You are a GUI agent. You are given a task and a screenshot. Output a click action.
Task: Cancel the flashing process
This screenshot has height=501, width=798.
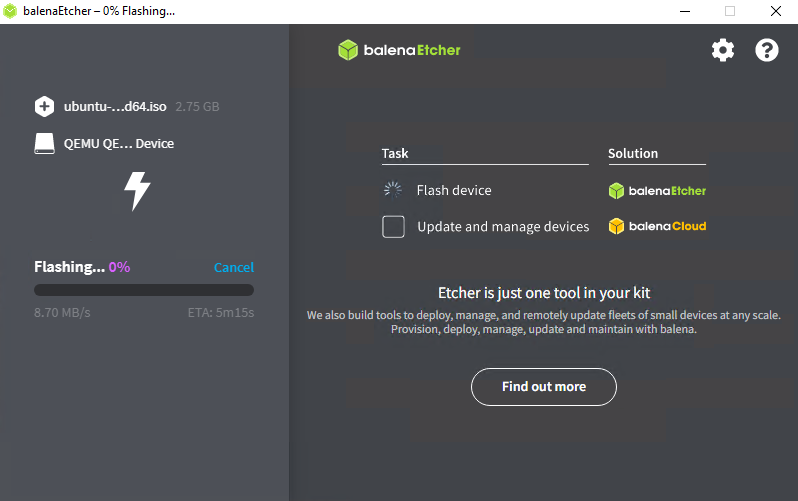(x=234, y=267)
